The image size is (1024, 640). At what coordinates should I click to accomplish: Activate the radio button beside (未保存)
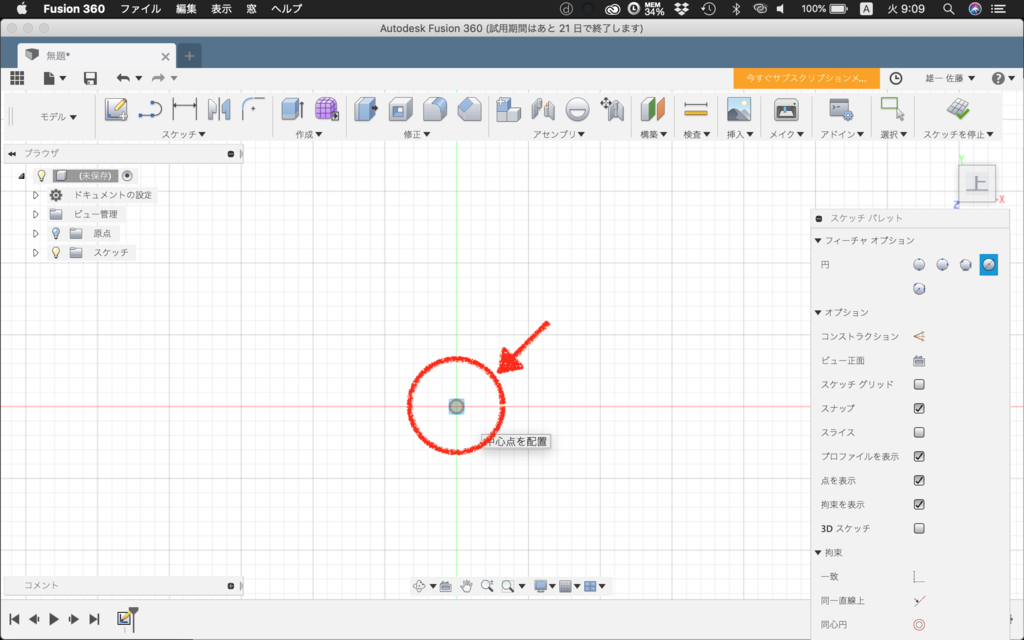coord(127,176)
